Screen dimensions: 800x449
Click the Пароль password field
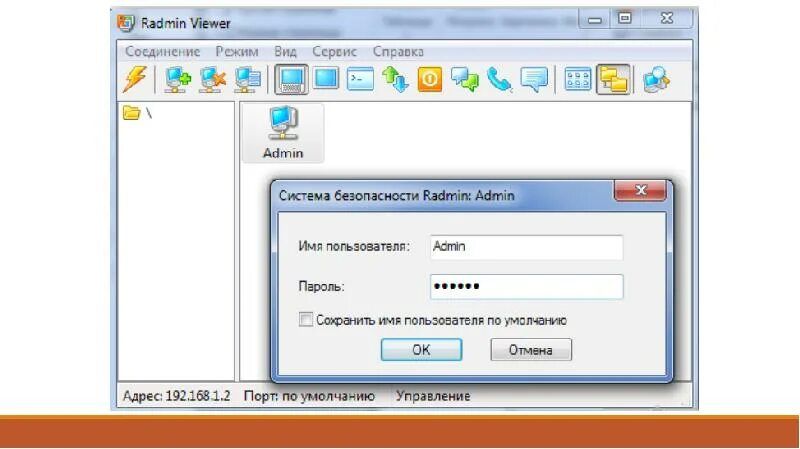(526, 286)
